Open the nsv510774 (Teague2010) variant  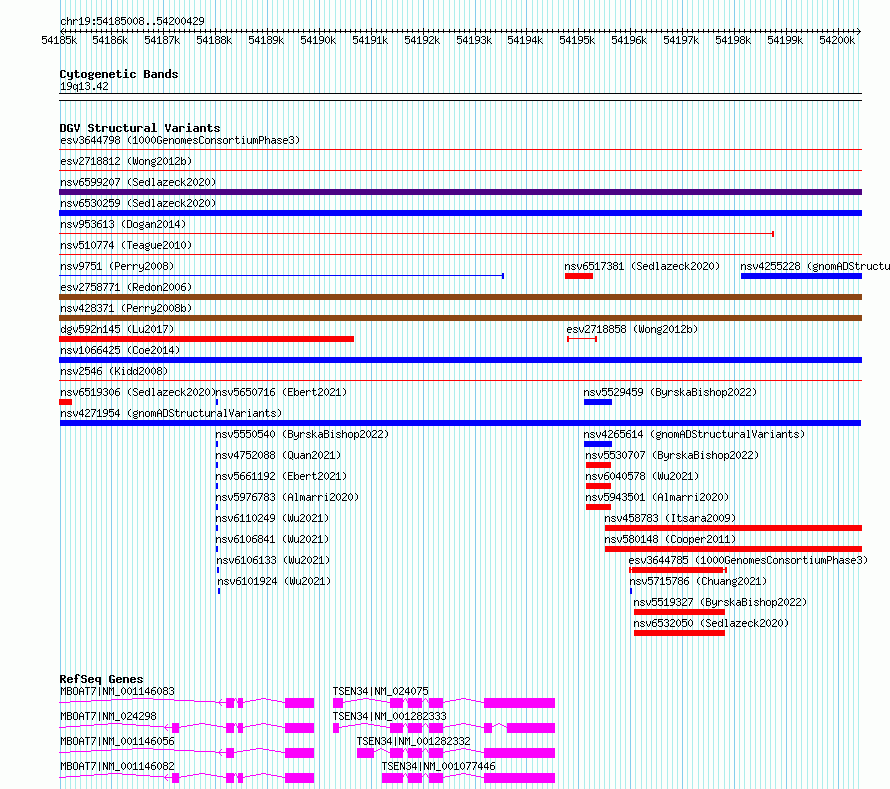[126, 245]
